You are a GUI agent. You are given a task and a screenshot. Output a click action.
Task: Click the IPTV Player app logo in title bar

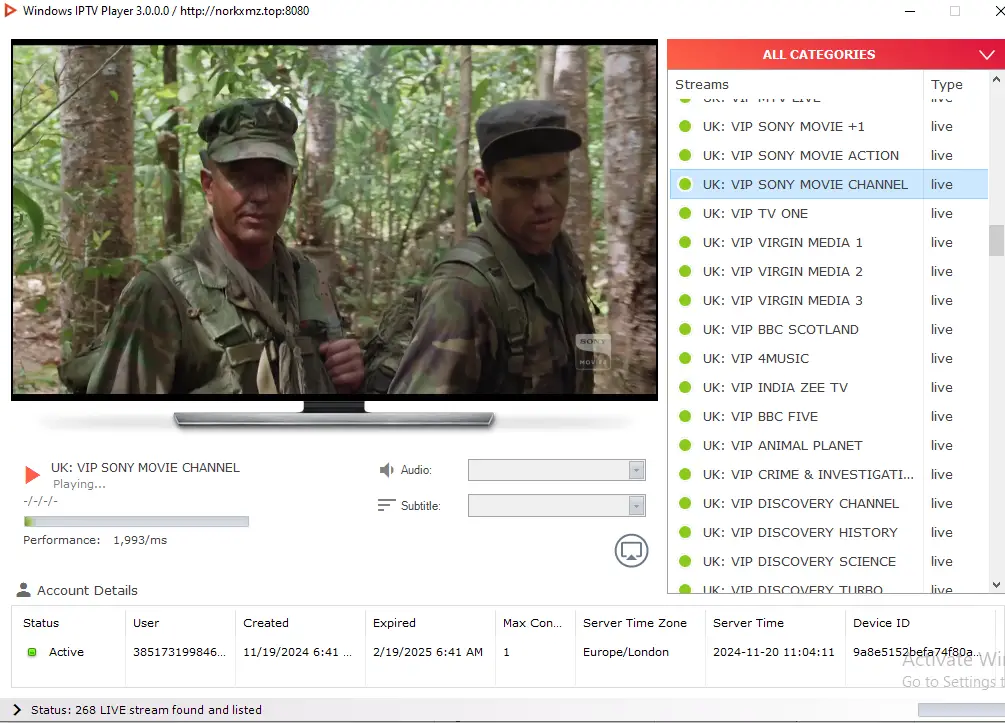coord(10,11)
